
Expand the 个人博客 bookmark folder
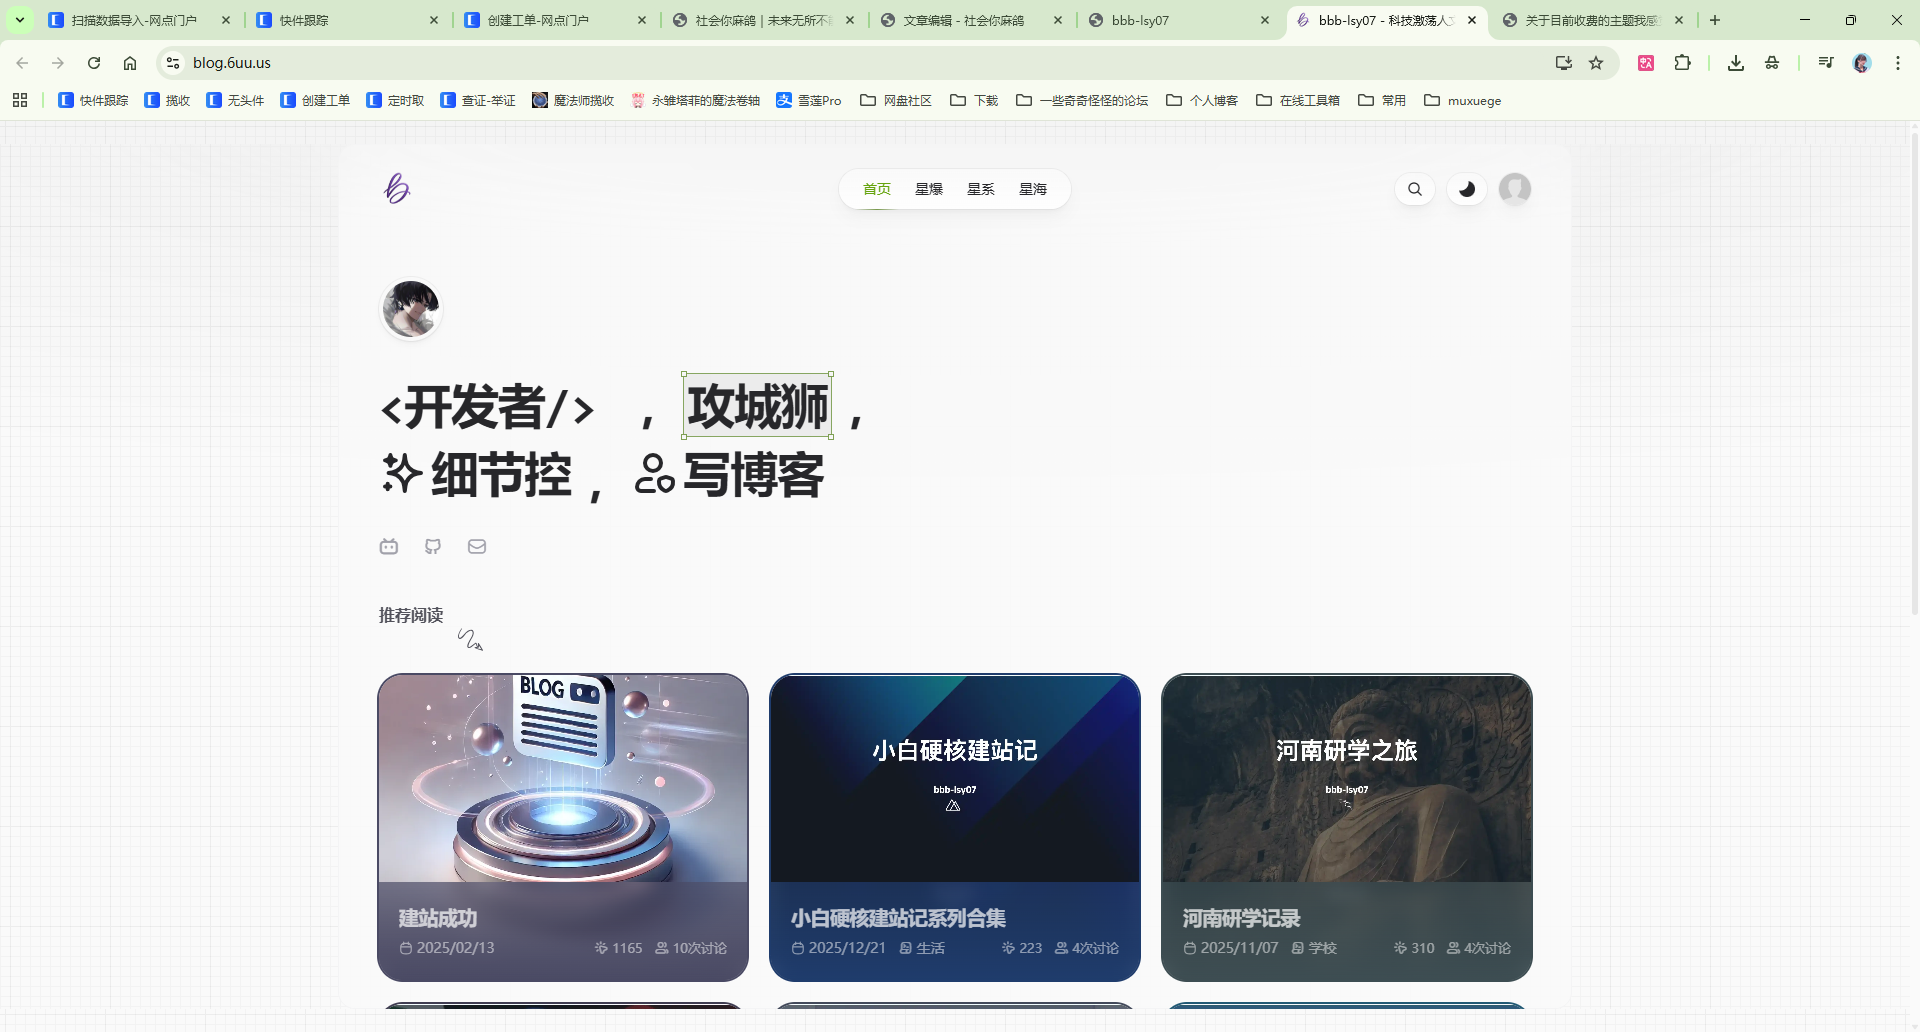pos(1202,100)
